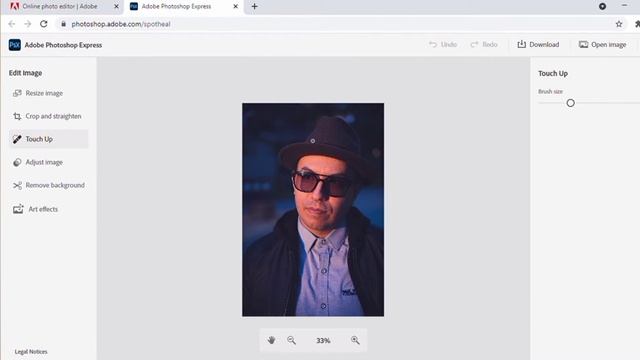Screen dimensions: 640x360
Task: Click the 33% zoom level value
Action: (323, 340)
